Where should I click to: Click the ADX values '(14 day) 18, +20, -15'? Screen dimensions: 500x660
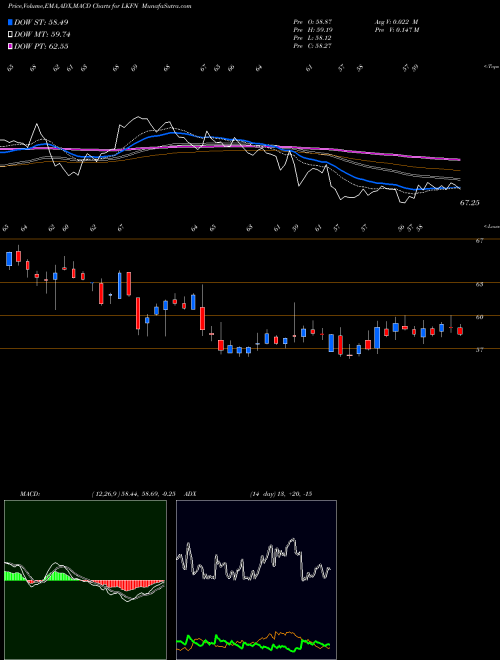point(281,494)
